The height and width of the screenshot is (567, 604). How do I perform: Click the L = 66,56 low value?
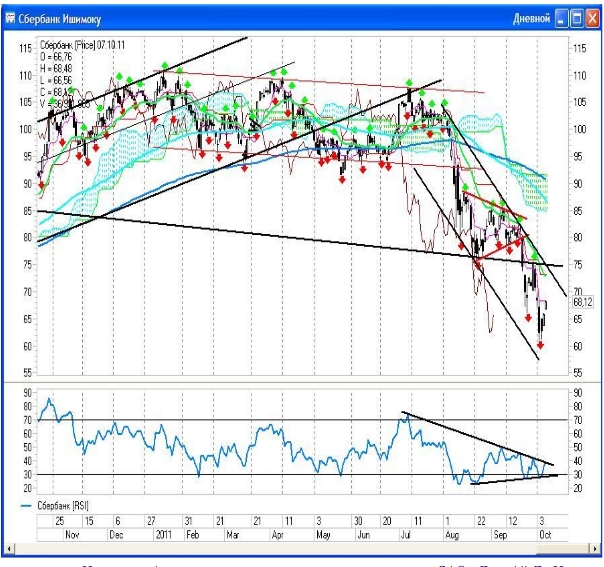point(56,80)
